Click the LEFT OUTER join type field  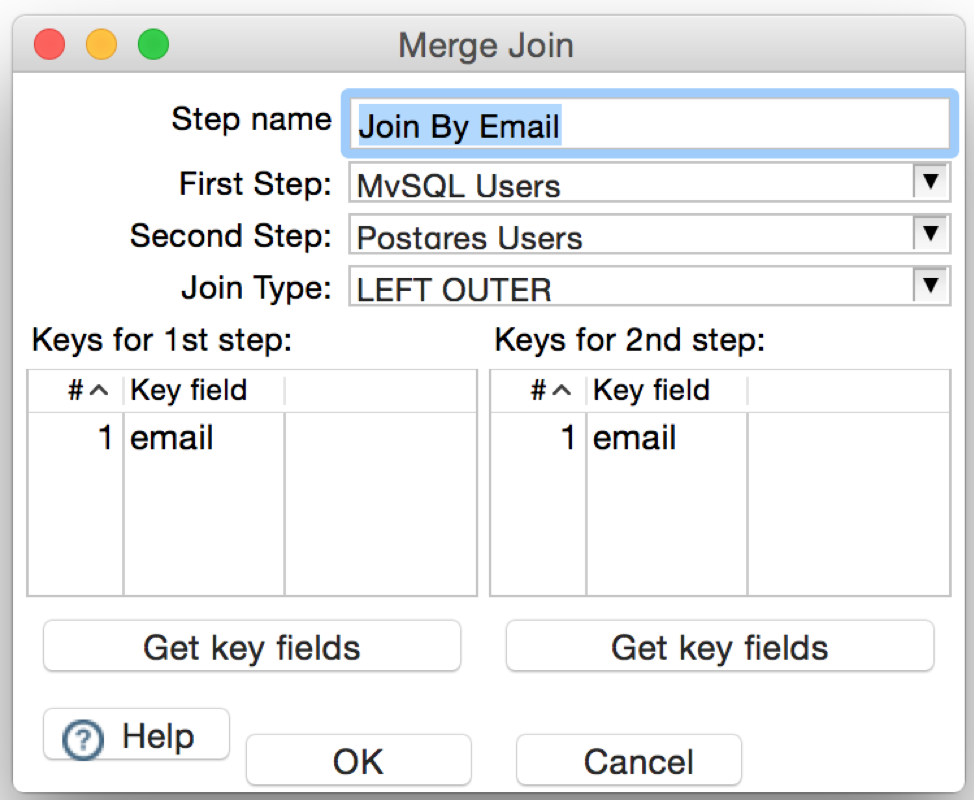[632, 286]
